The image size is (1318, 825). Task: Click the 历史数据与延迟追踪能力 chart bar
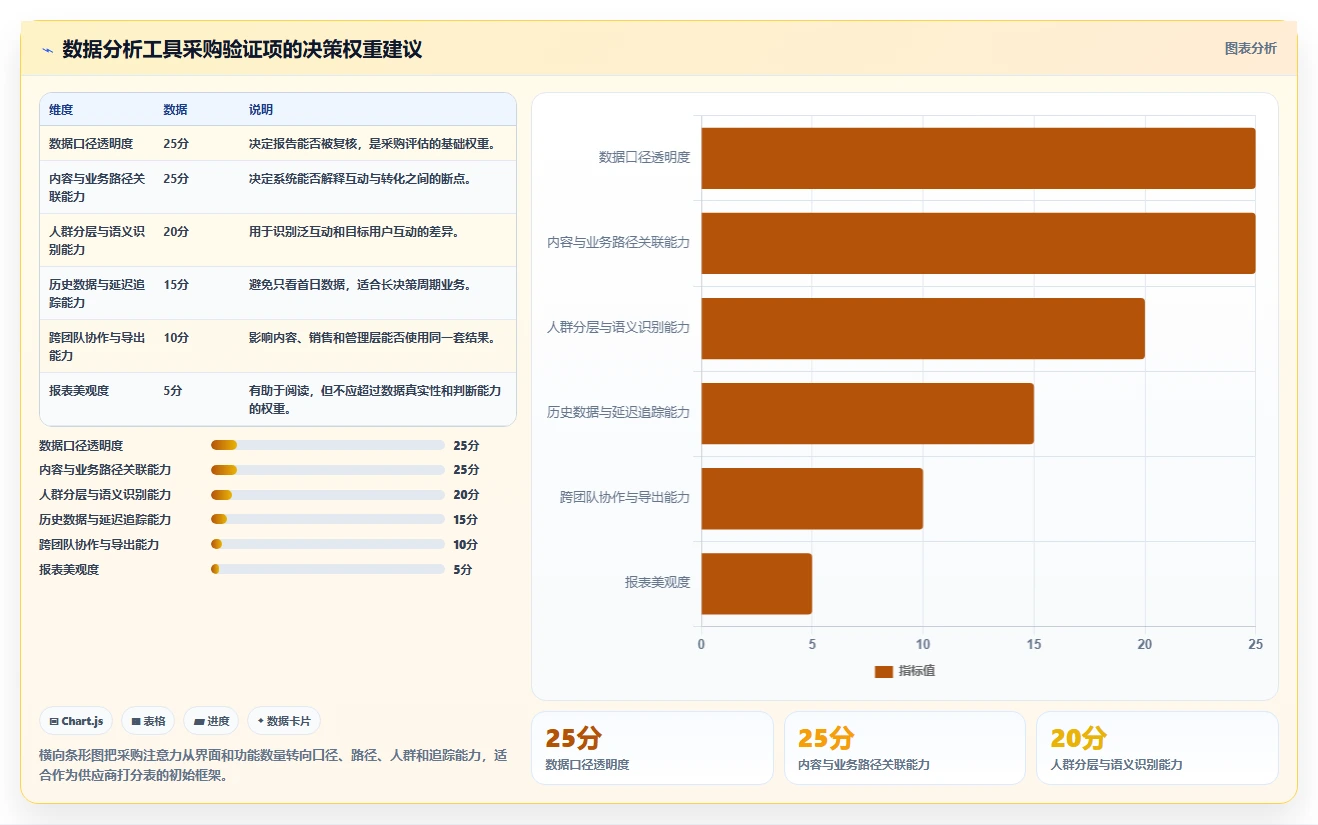point(867,413)
